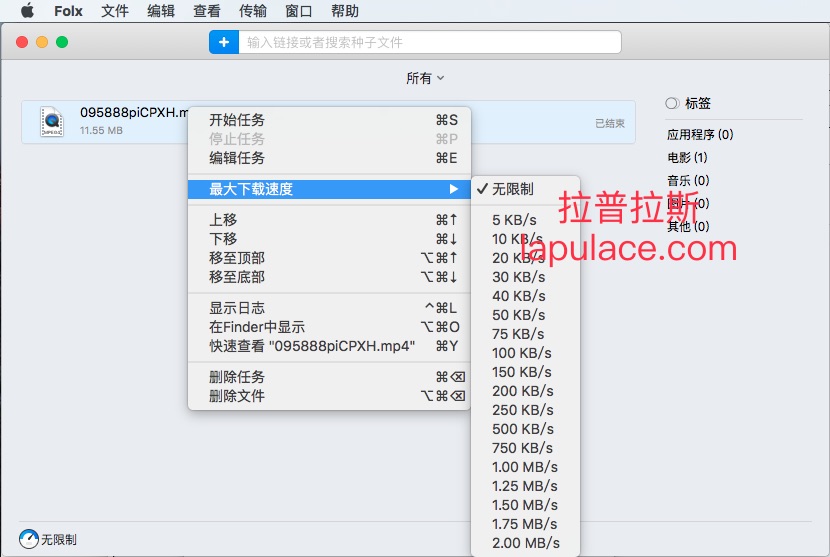Set max speed to 1.00 MB/s
The image size is (830, 557).
pyautogui.click(x=525, y=467)
